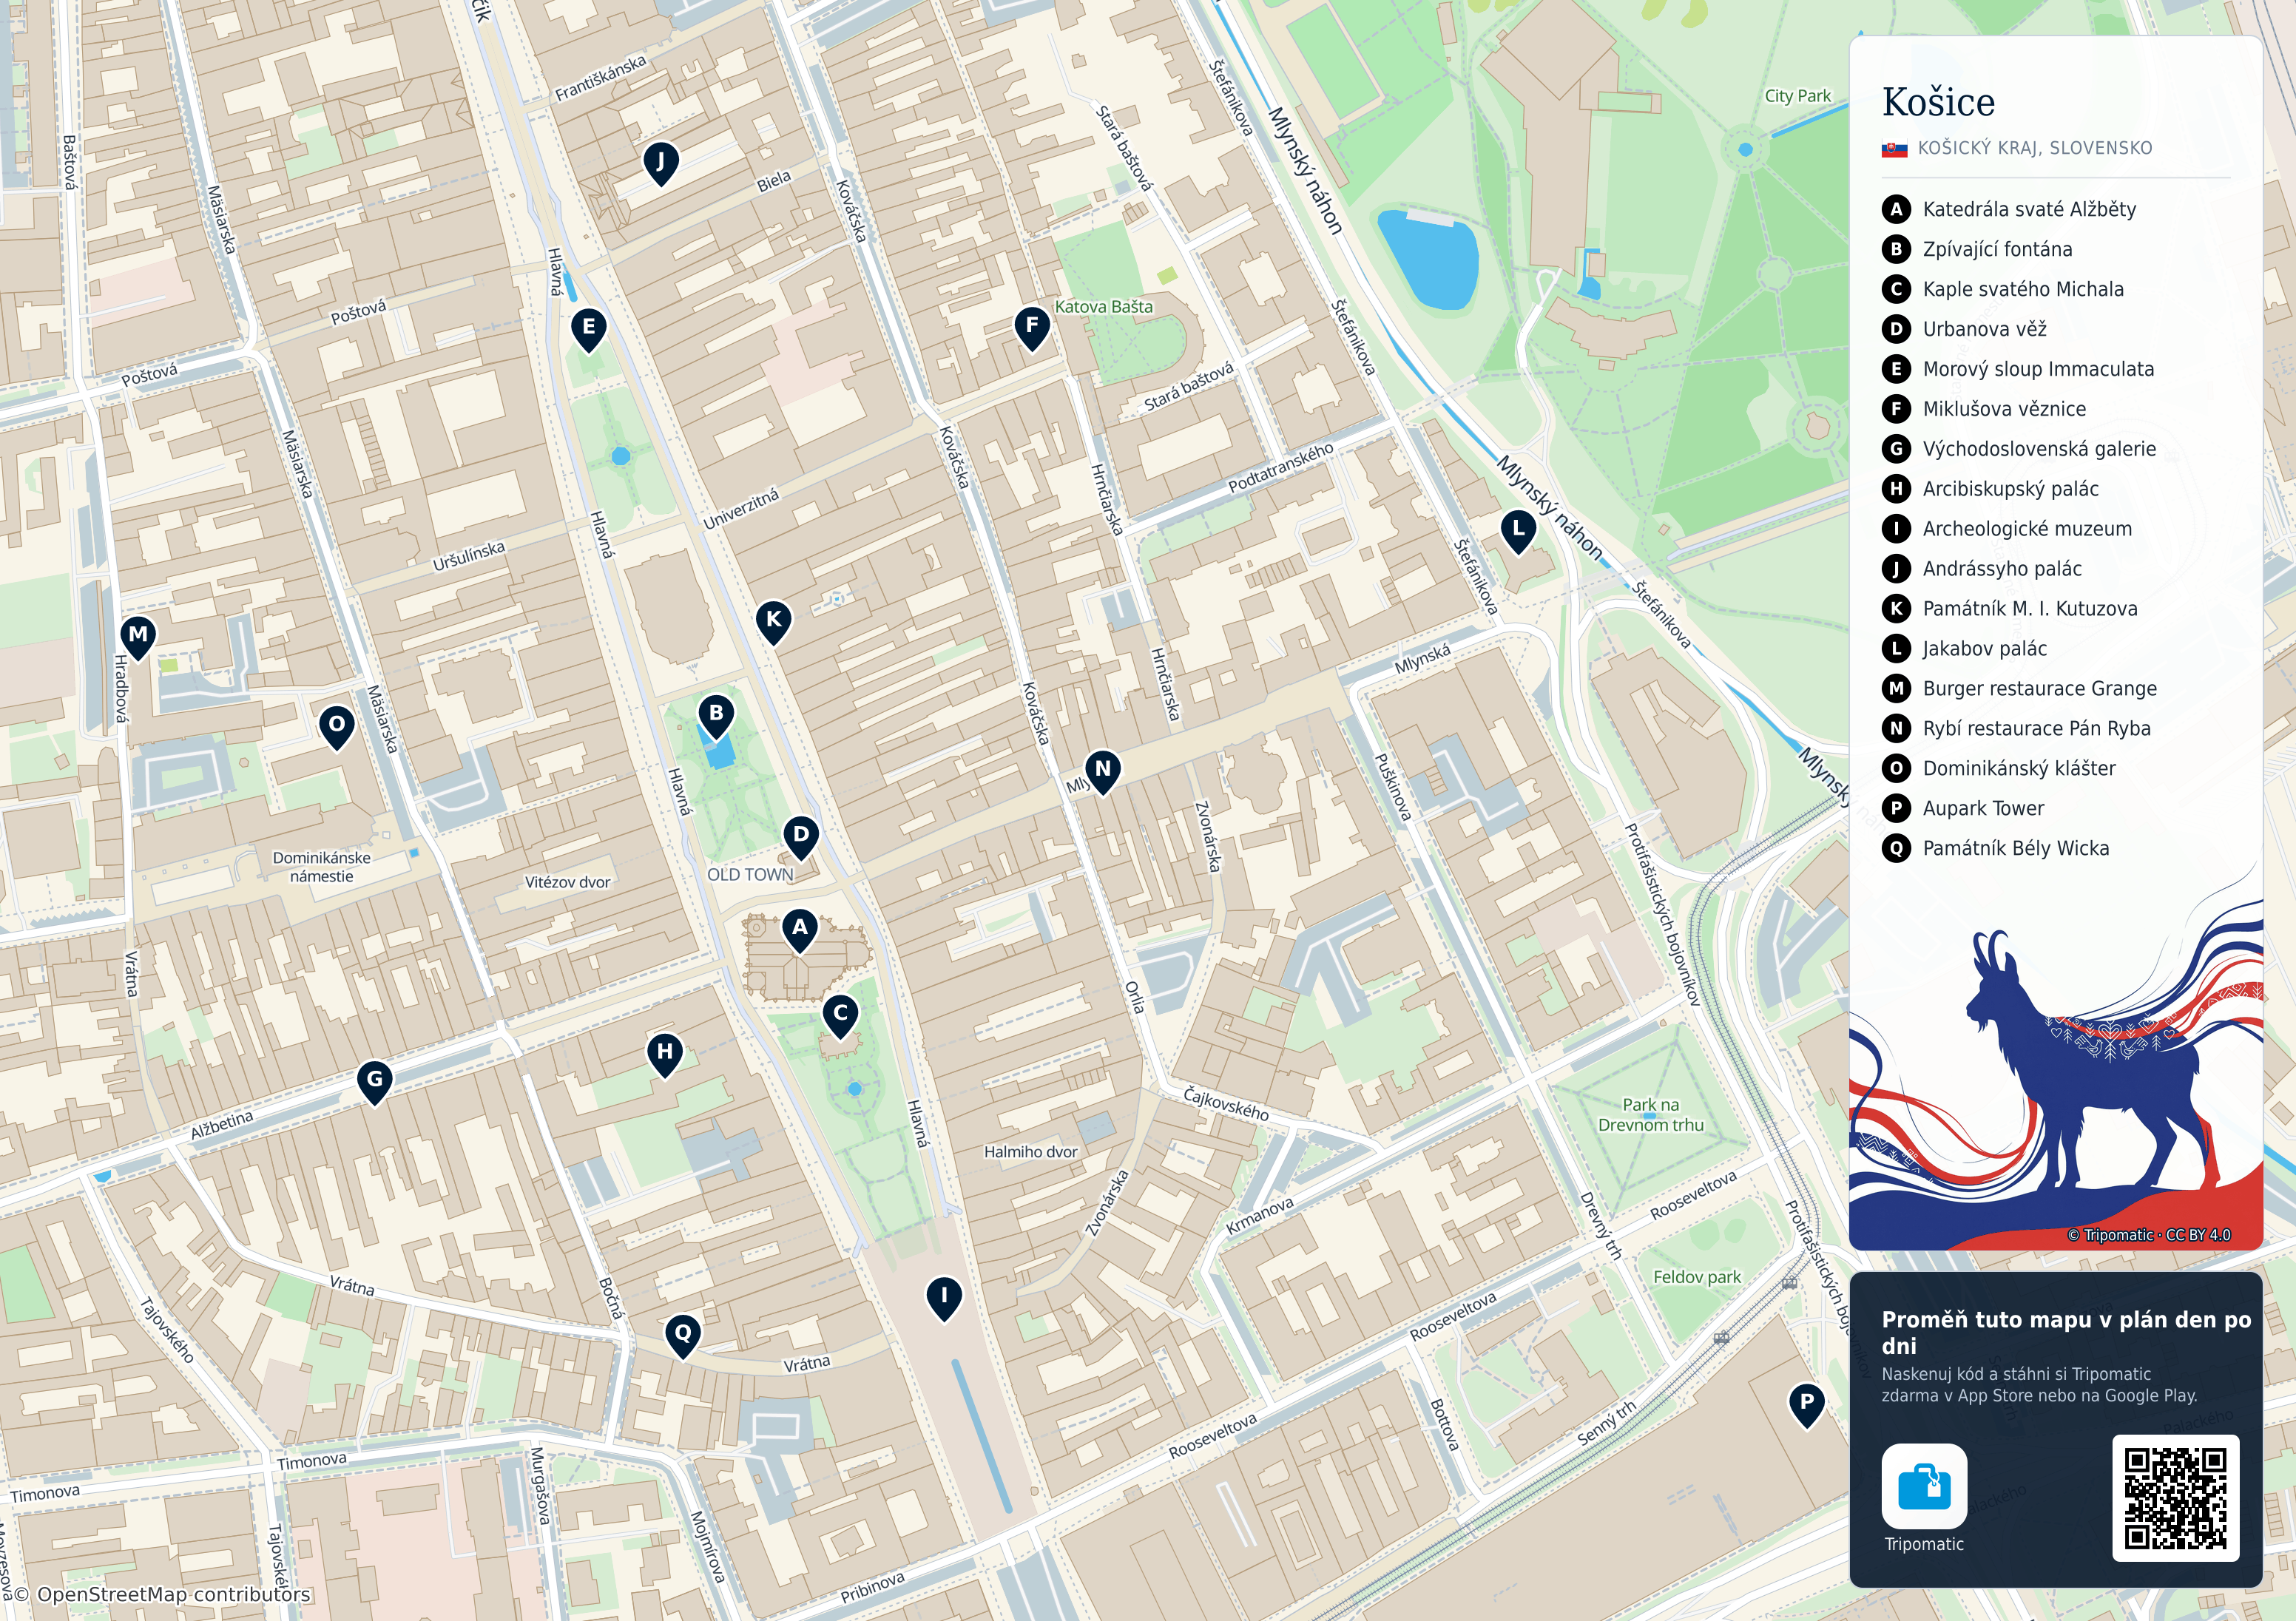Click map pin L on Štefánikova
The image size is (2296, 1621).
click(1519, 531)
